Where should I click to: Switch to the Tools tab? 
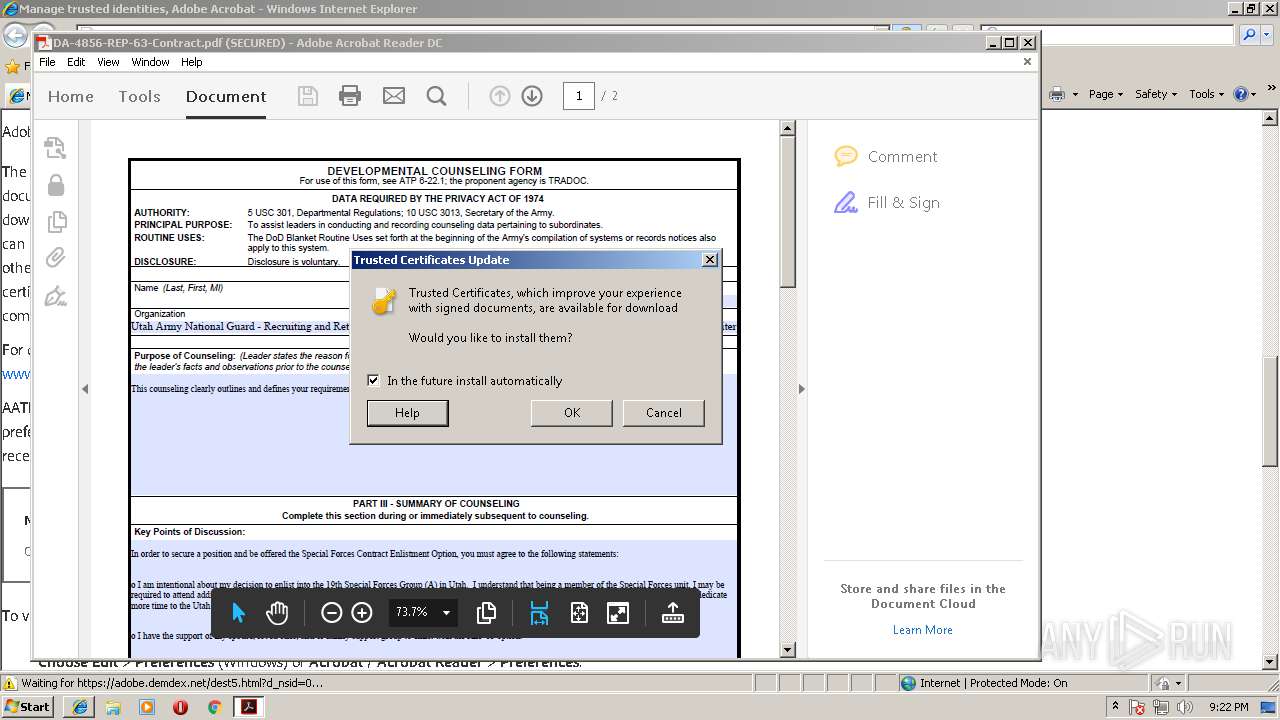(x=139, y=96)
